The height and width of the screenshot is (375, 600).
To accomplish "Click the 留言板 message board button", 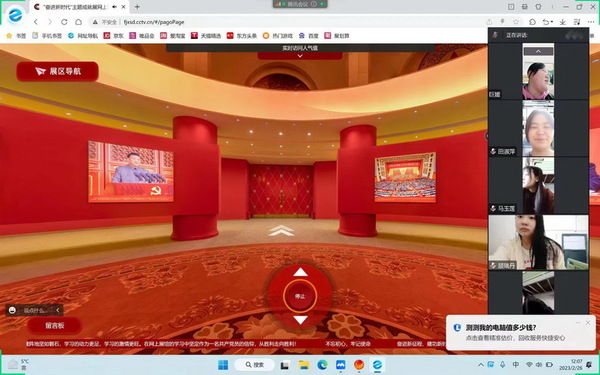I will 55,326.
